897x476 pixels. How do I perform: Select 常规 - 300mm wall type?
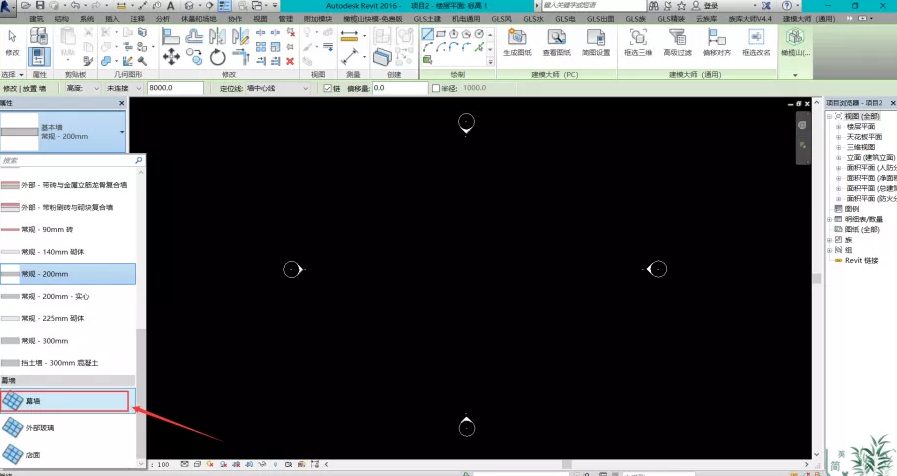coord(68,340)
